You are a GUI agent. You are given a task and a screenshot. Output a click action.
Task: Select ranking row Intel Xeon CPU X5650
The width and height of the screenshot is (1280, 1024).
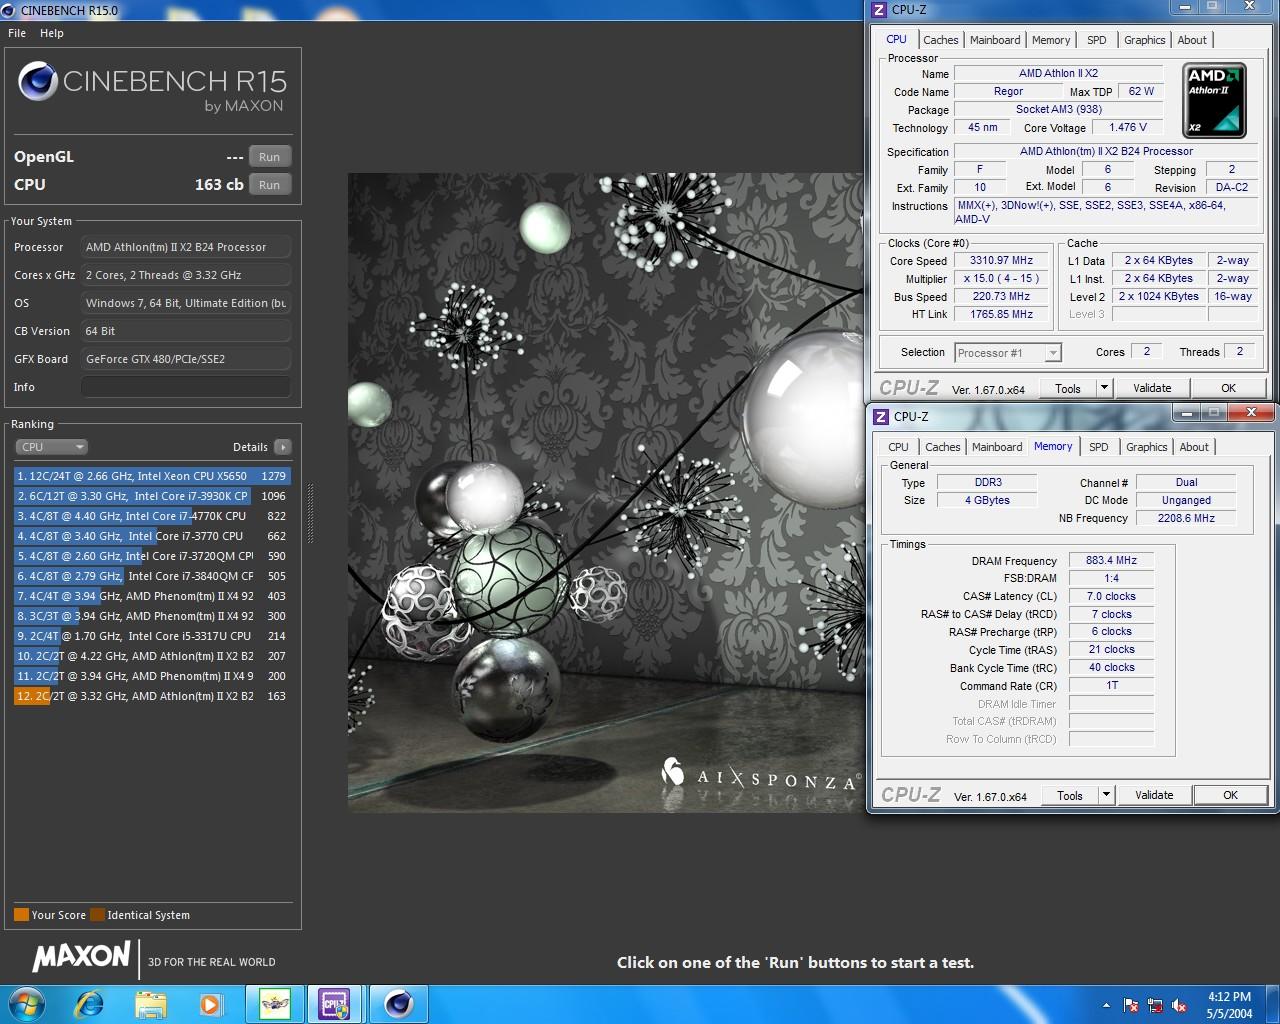coord(151,476)
